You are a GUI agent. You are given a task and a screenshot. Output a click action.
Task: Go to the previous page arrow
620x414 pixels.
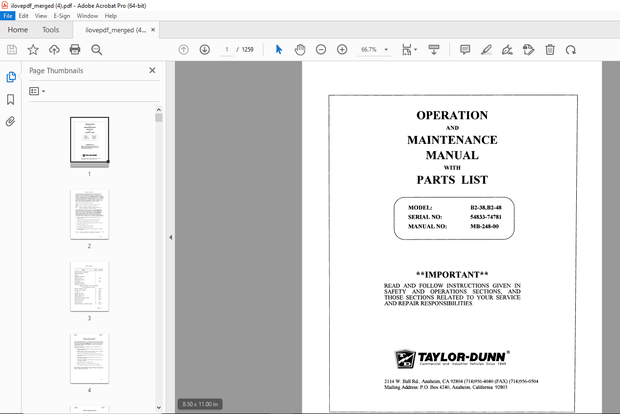tap(183, 50)
